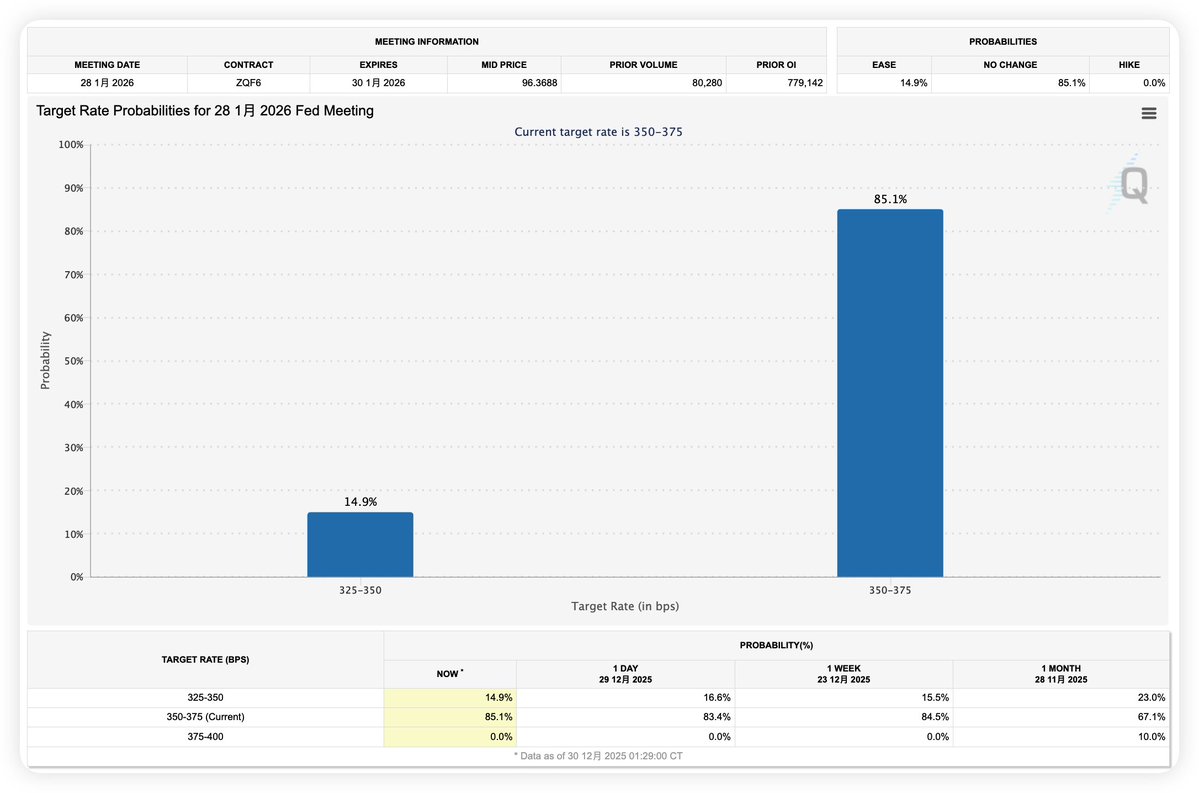Click the highlighted NOW cell for 325-350
1199x793 pixels.
click(450, 697)
